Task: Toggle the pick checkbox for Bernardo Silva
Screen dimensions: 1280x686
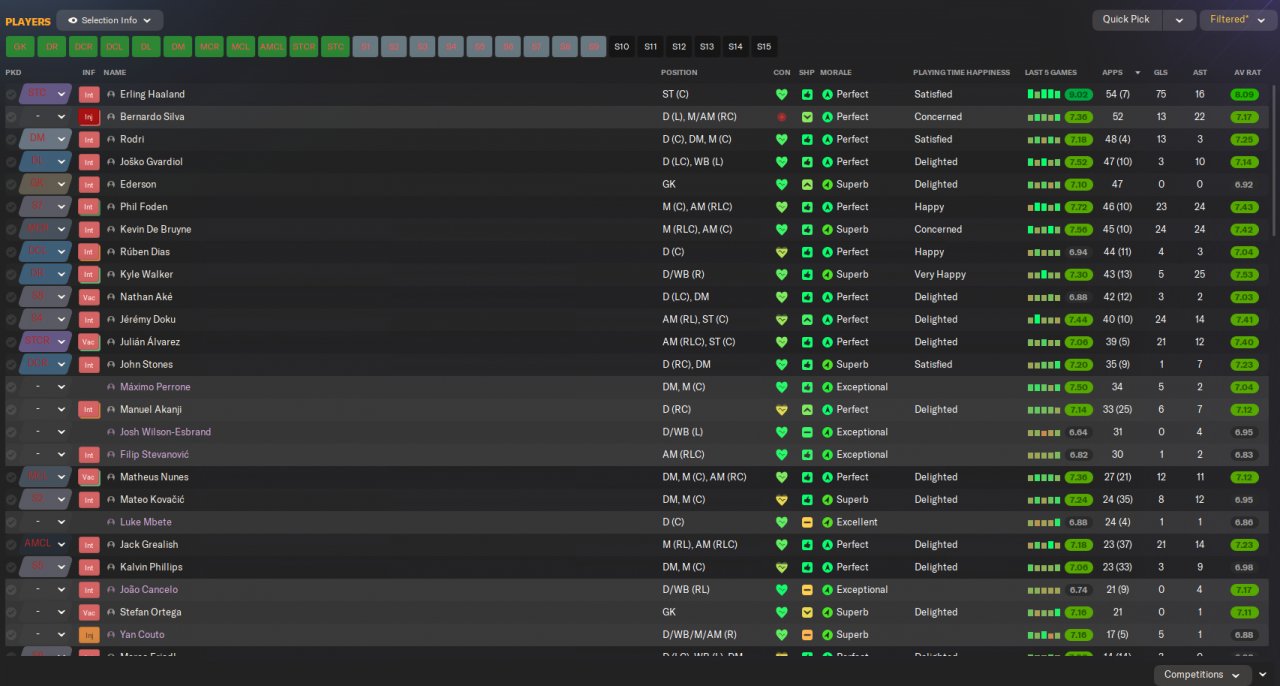Action: click(x=11, y=117)
